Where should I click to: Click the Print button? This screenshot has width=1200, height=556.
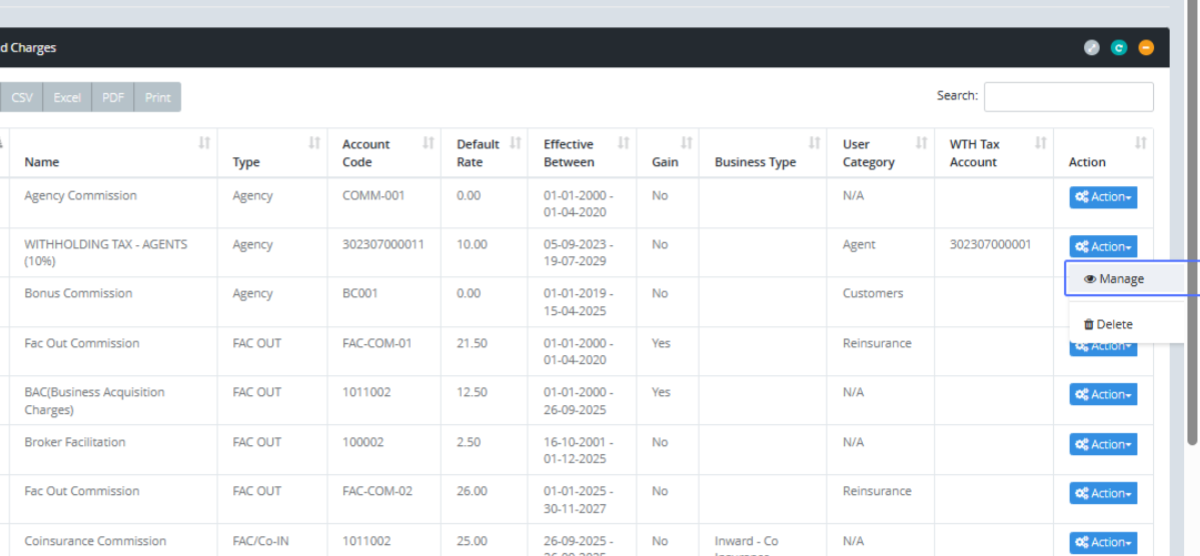point(157,97)
